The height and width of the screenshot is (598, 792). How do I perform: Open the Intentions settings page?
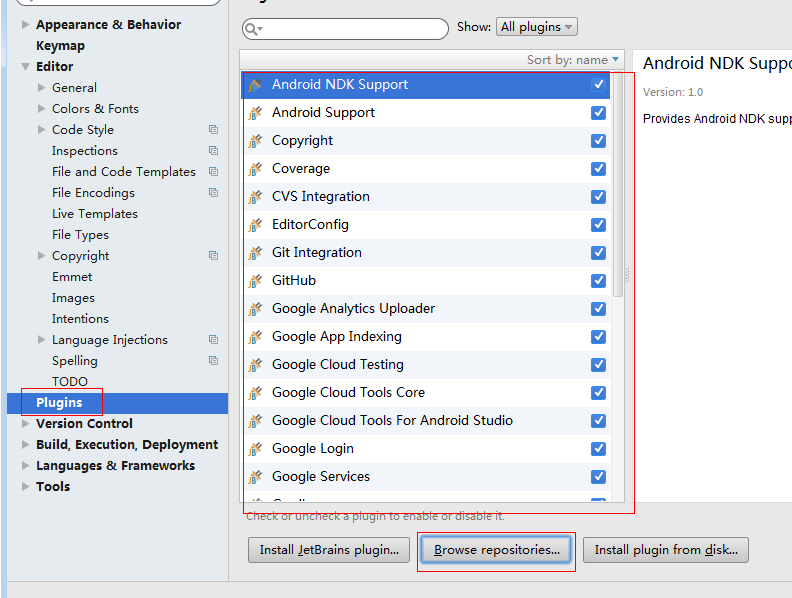point(80,319)
